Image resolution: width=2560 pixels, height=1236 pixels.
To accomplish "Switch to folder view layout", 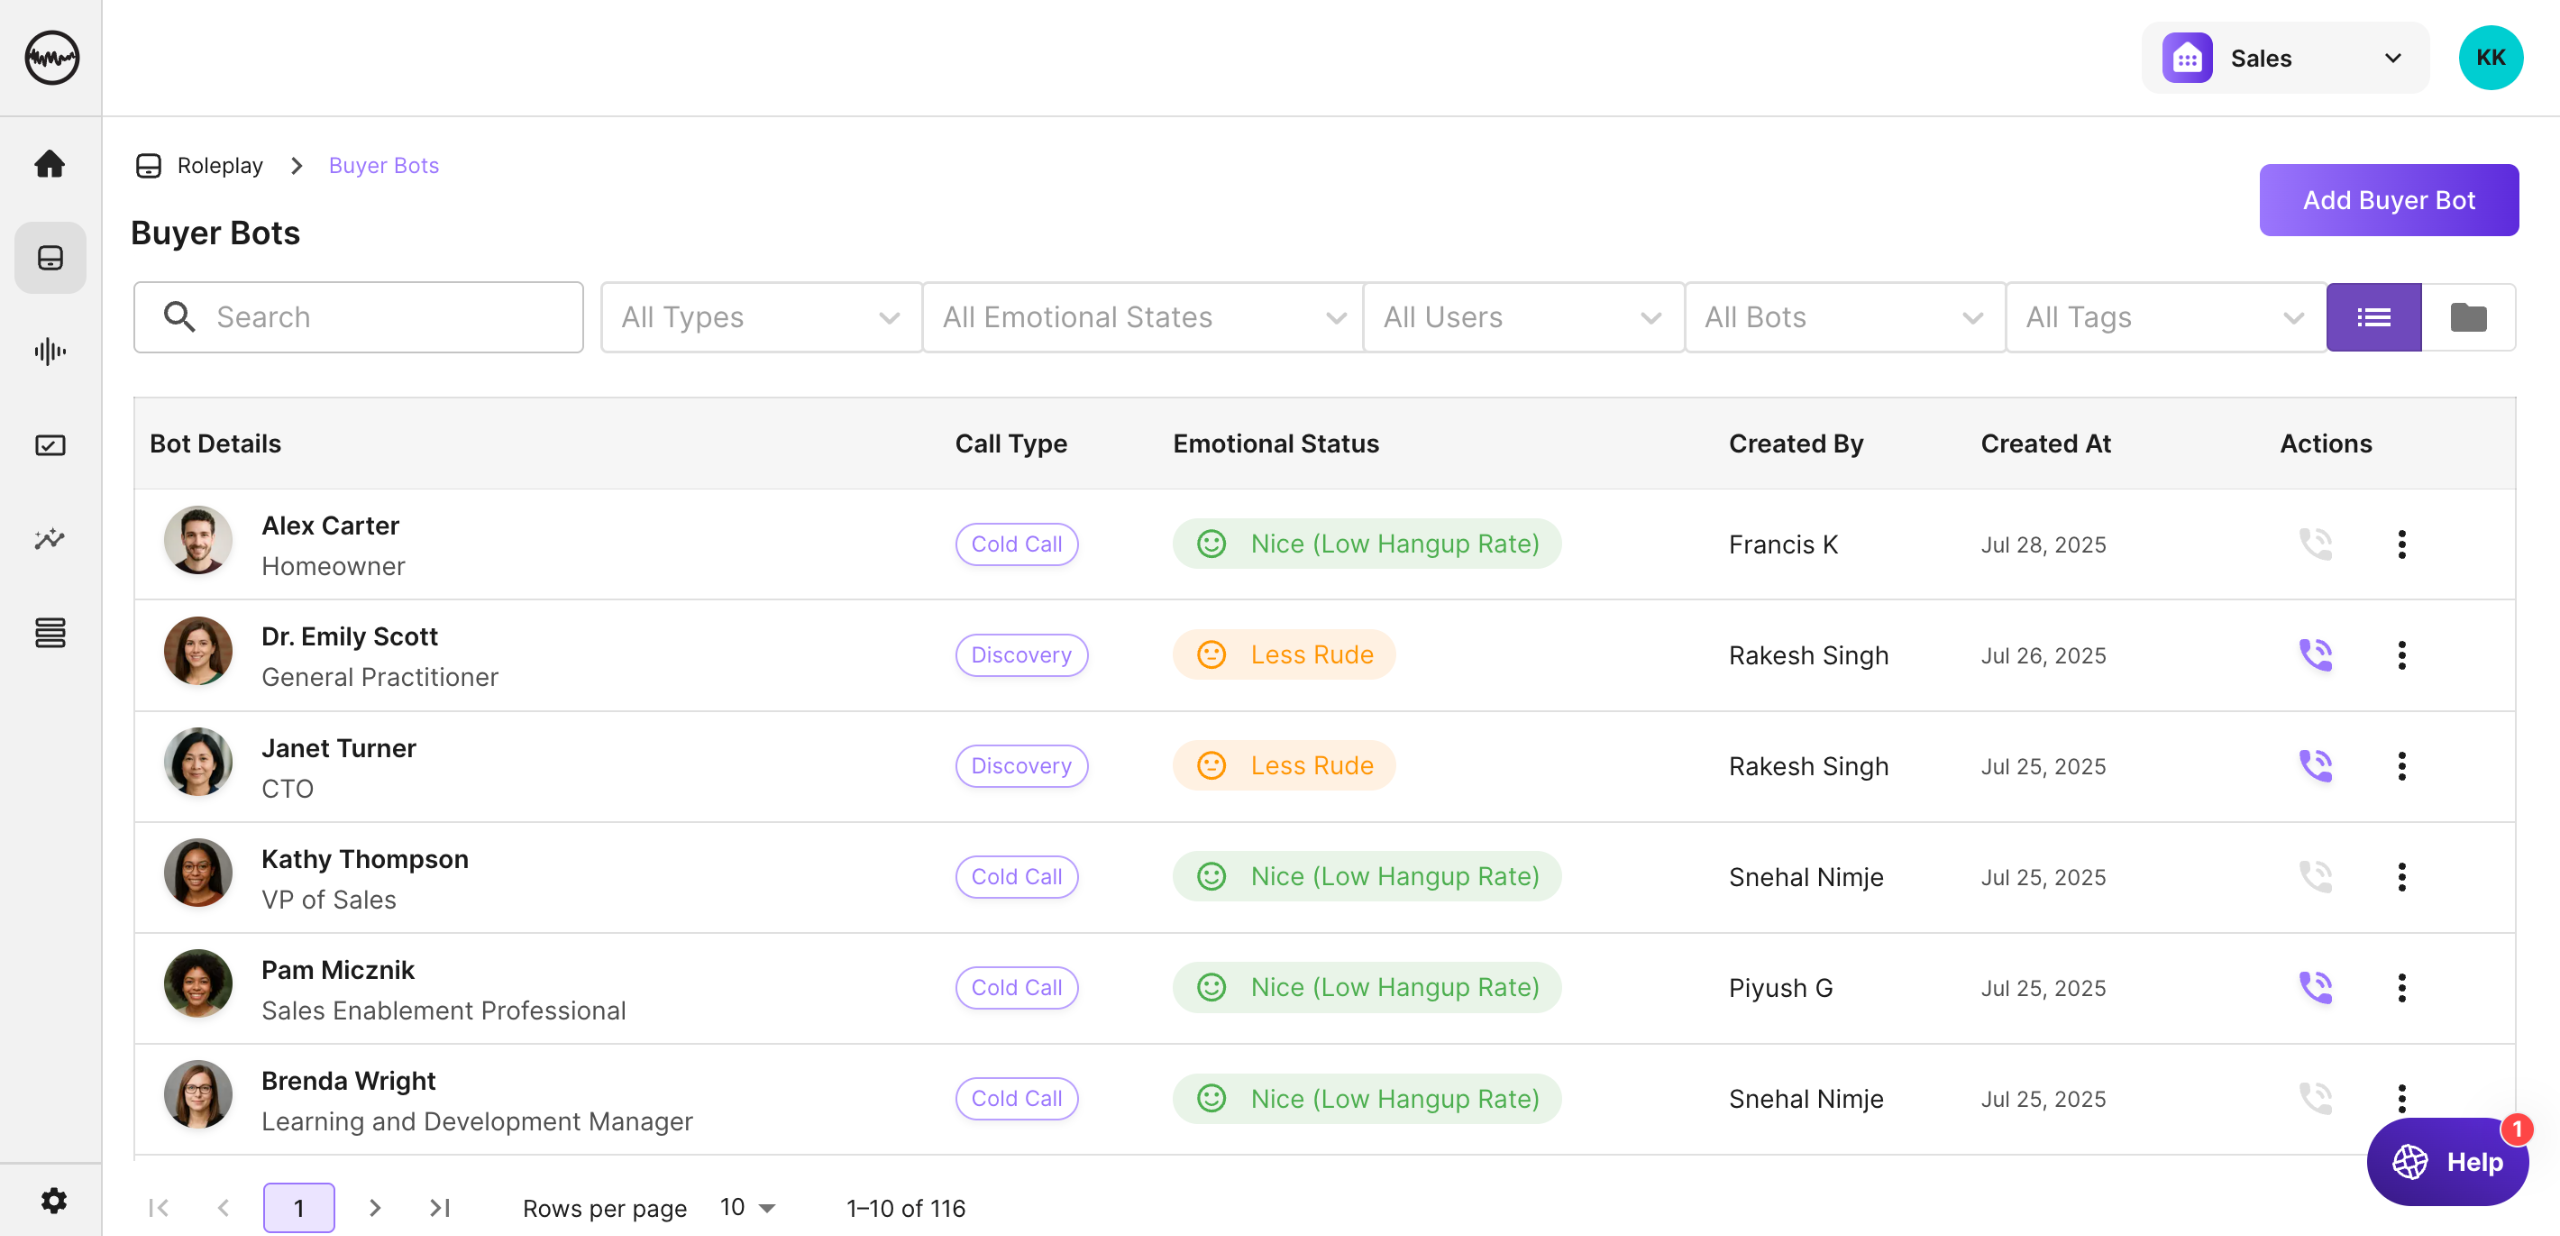I will click(x=2468, y=317).
